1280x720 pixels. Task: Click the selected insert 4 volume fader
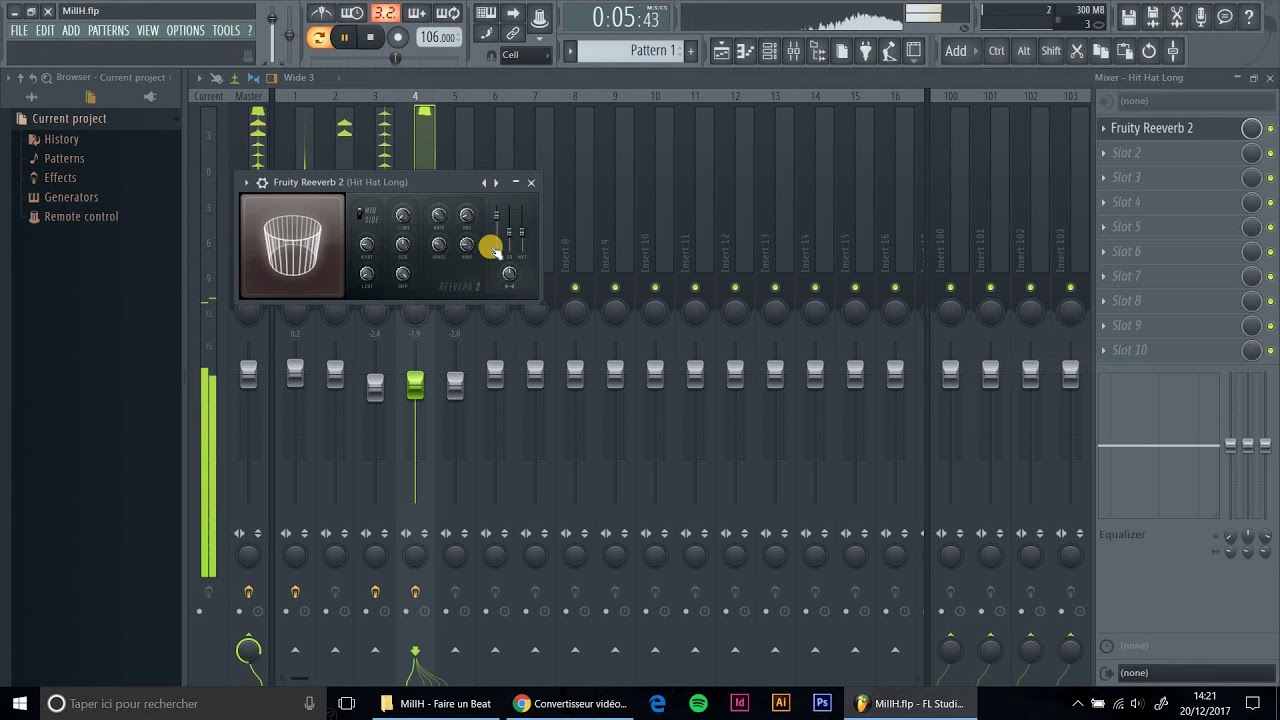[415, 385]
